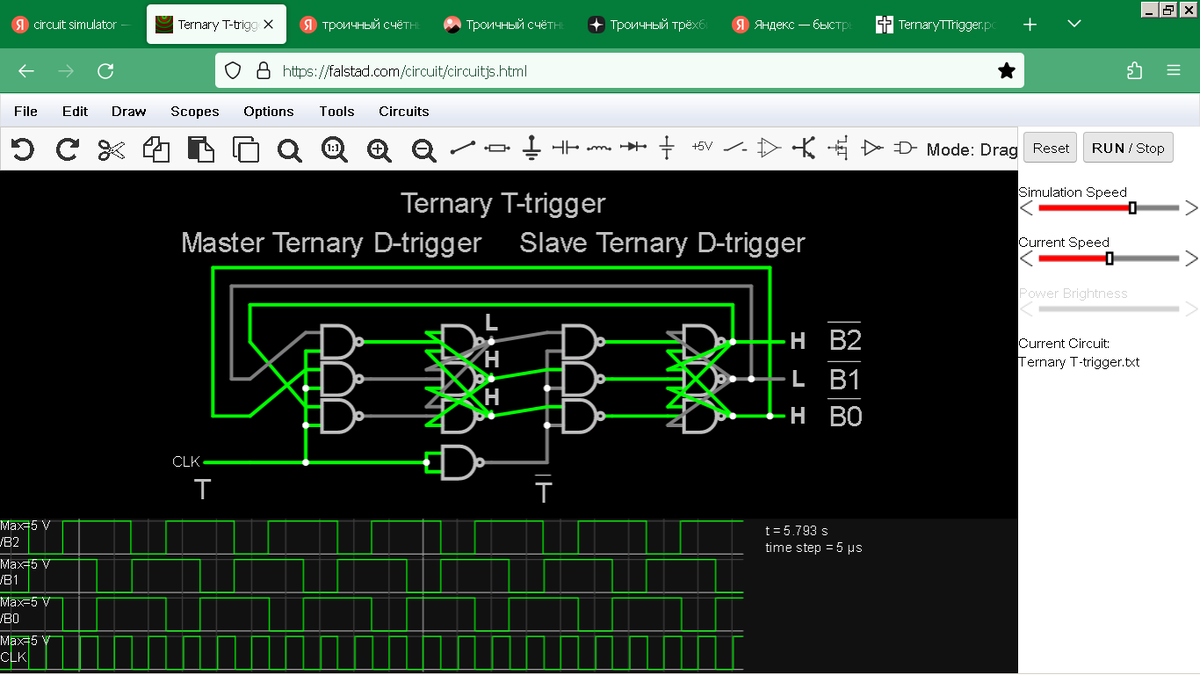Select the MOSFET component tool
This screenshot has width=1200, height=675.
(x=838, y=148)
